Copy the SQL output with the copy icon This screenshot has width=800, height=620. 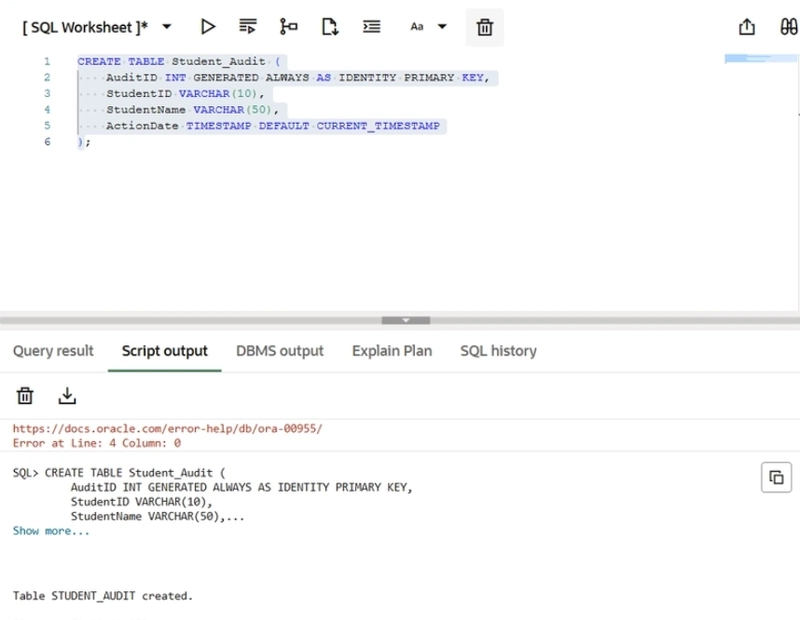pyautogui.click(x=775, y=477)
